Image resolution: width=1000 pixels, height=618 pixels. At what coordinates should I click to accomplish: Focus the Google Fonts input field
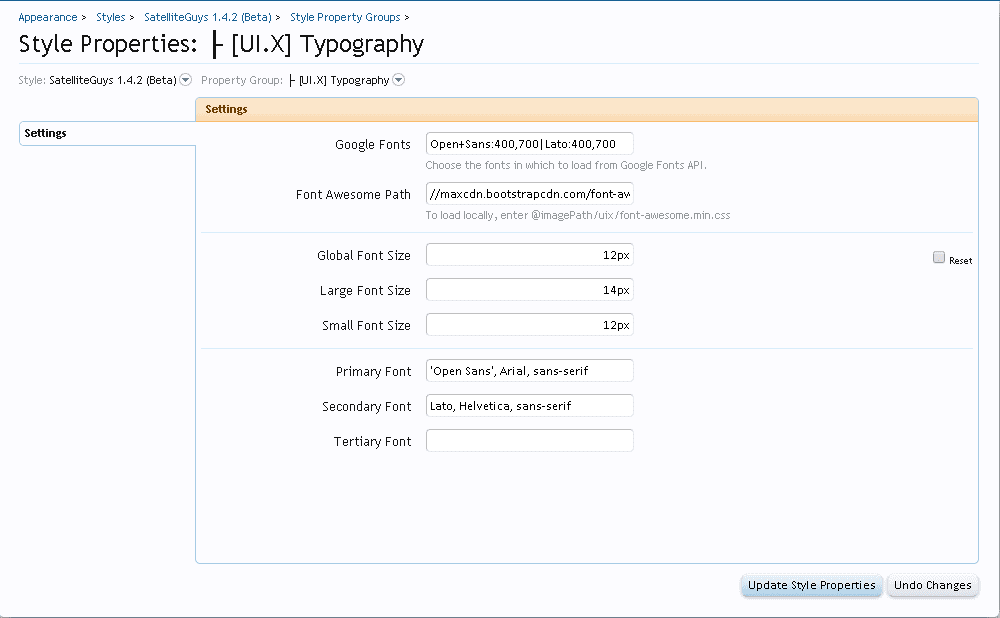(529, 144)
